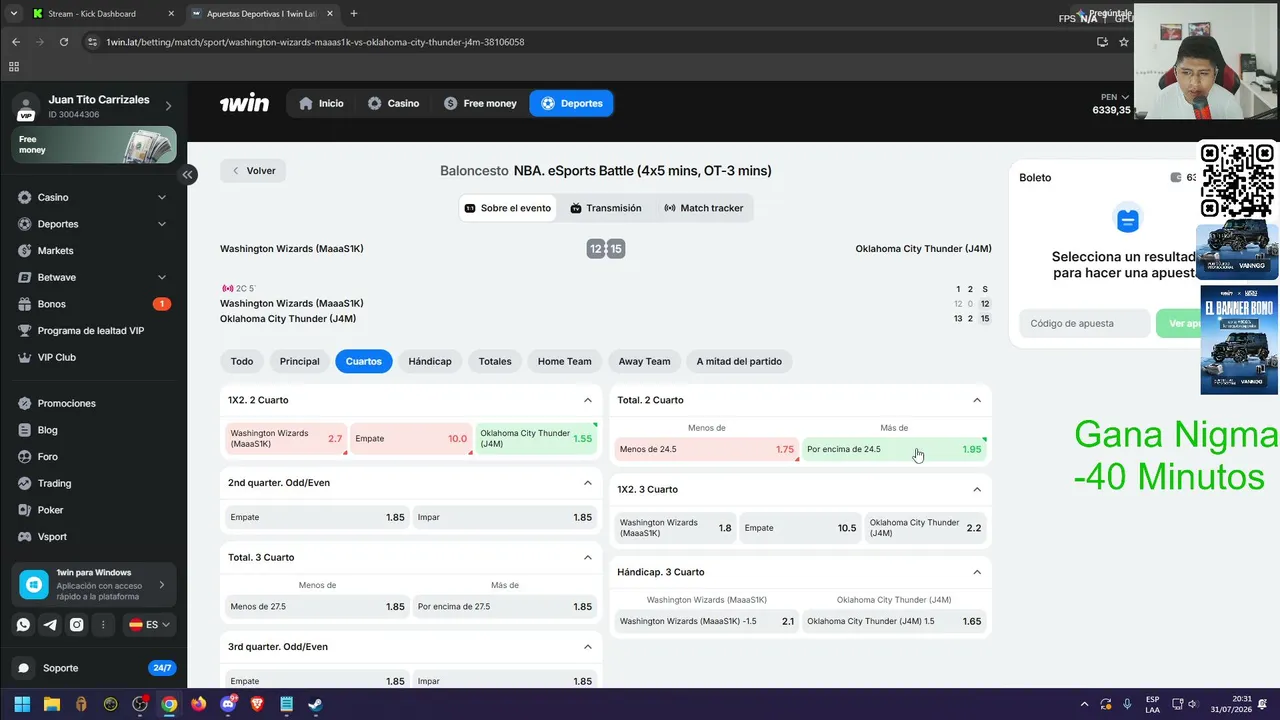Collapse the sidebar with double-arrow icon
This screenshot has width=1280, height=720.
pos(187,174)
